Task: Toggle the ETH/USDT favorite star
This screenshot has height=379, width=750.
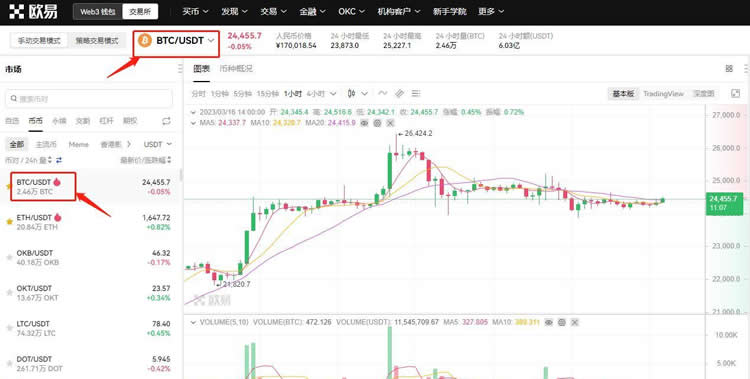Action: click(9, 222)
